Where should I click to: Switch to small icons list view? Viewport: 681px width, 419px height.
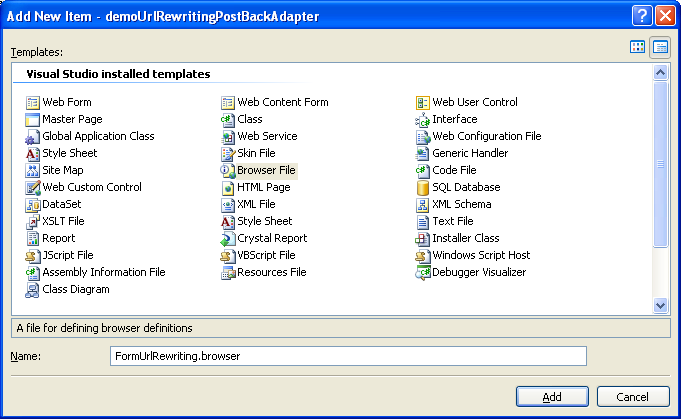click(x=660, y=47)
